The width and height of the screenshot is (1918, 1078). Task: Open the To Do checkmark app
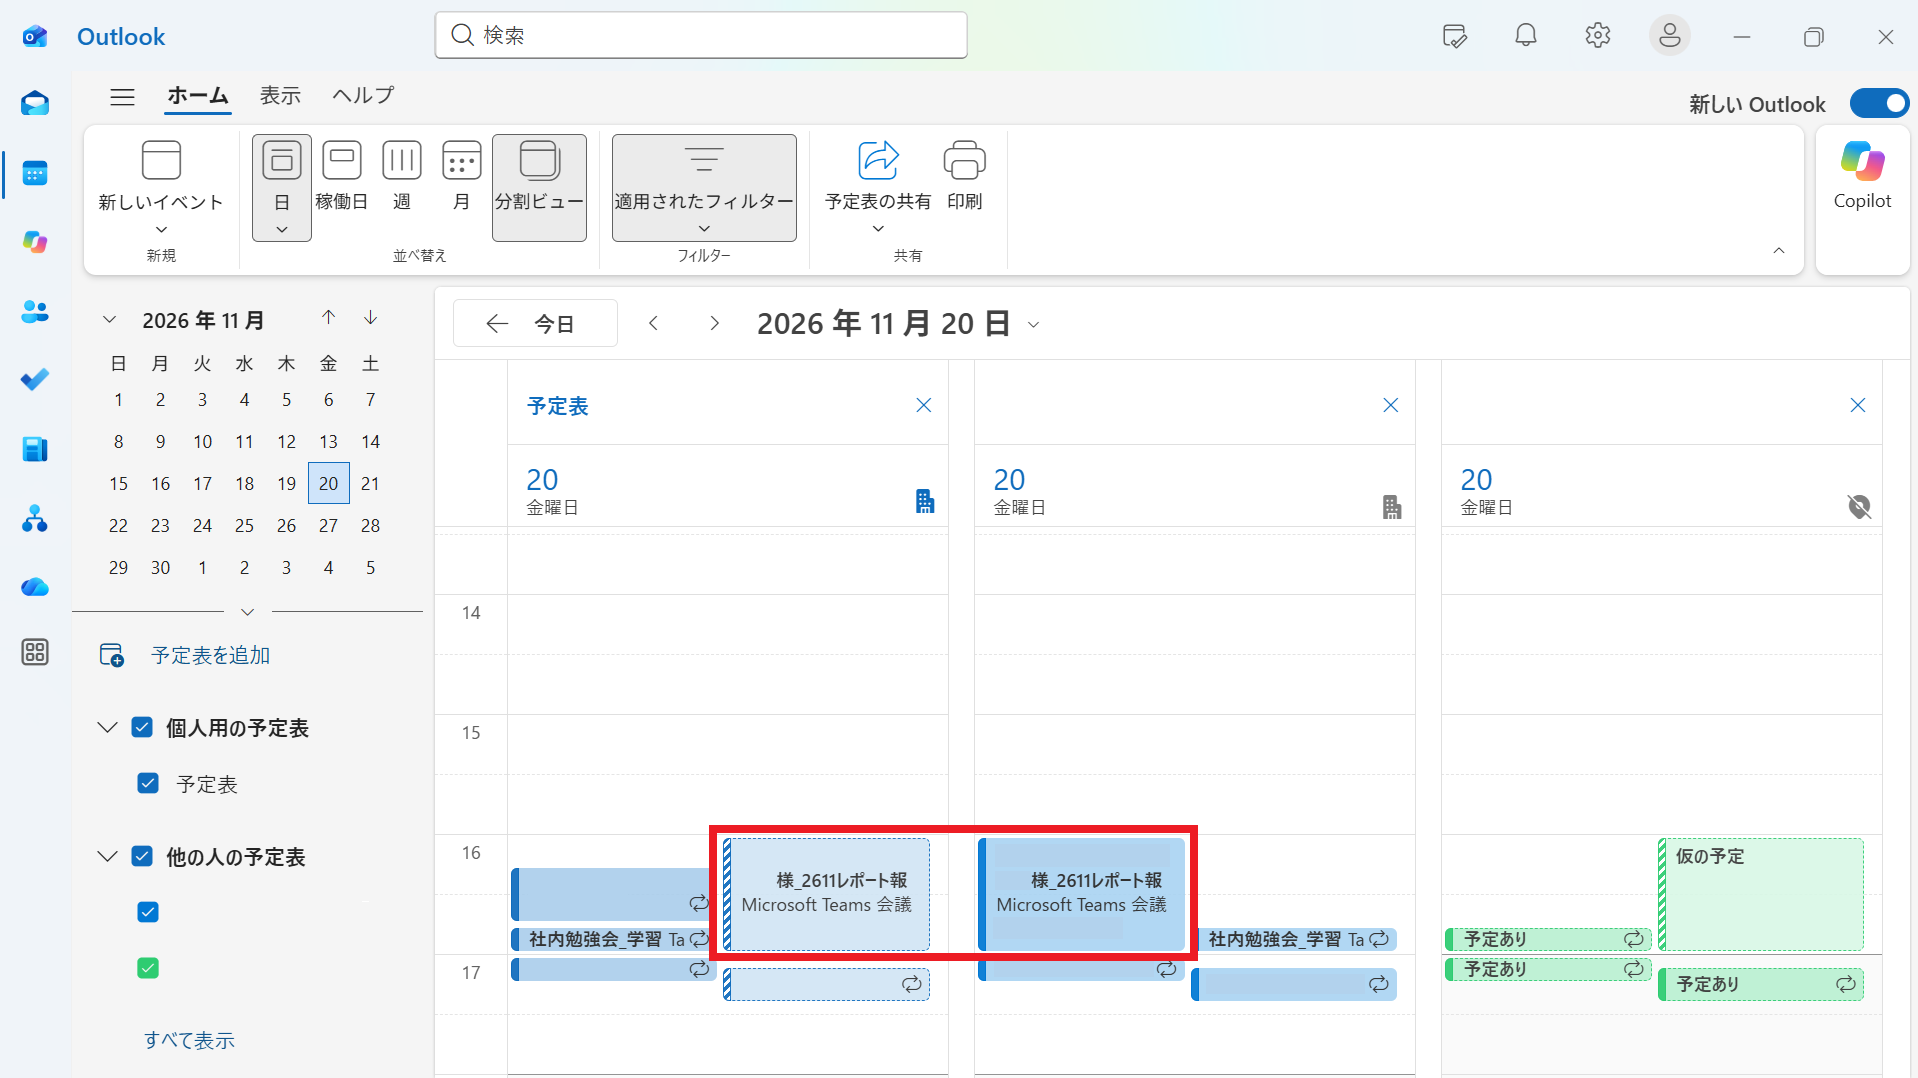click(35, 380)
